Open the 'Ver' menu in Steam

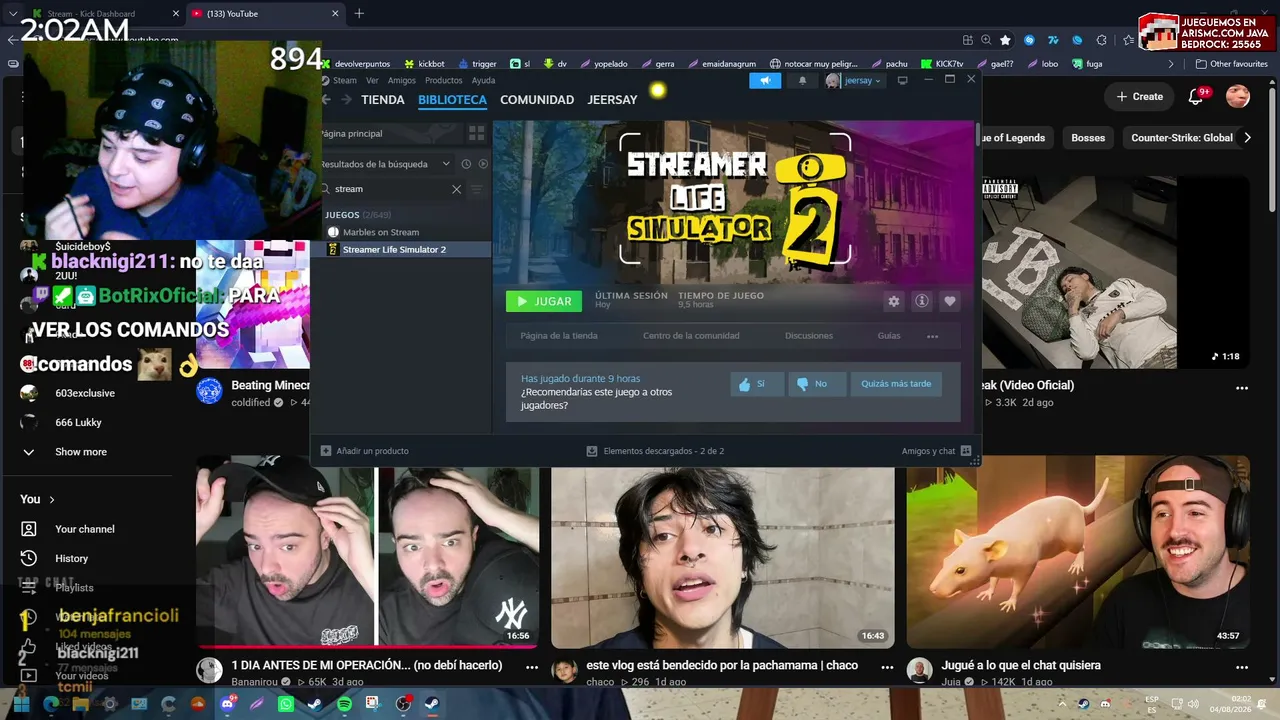click(x=372, y=81)
